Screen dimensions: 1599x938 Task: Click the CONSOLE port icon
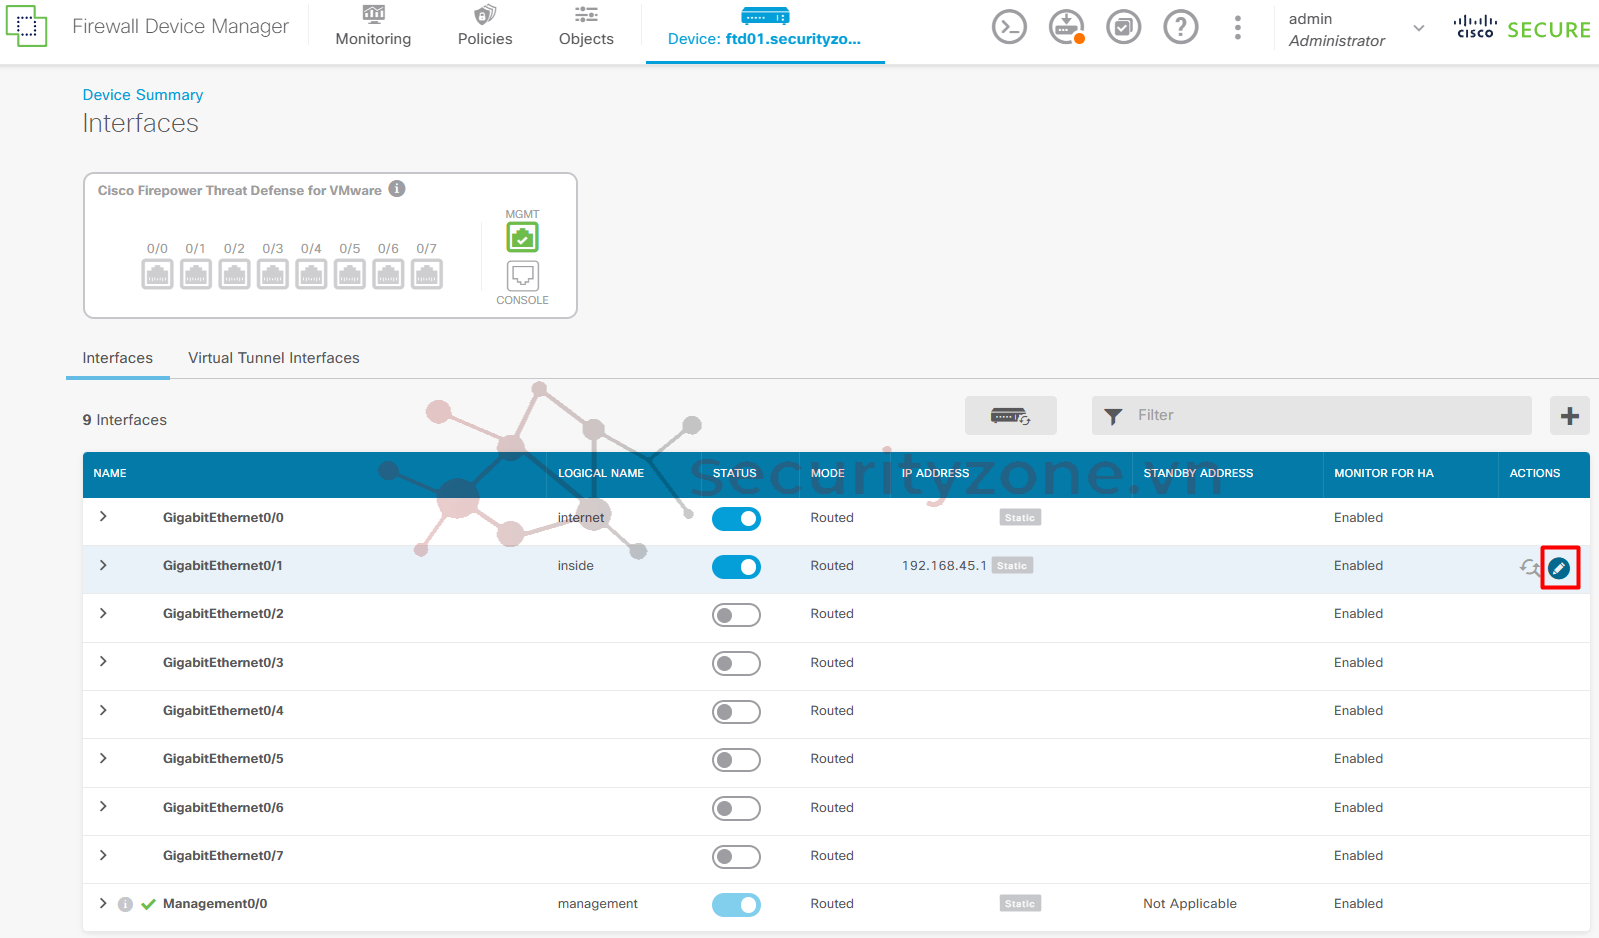tap(522, 276)
